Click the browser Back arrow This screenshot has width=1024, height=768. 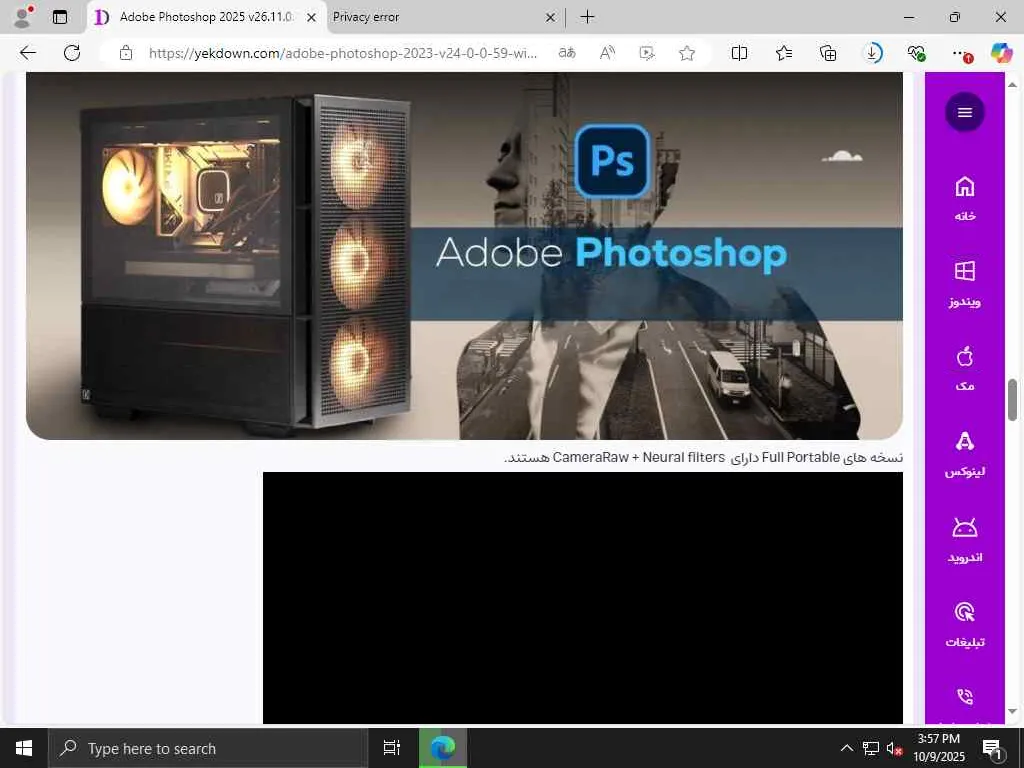tap(27, 53)
